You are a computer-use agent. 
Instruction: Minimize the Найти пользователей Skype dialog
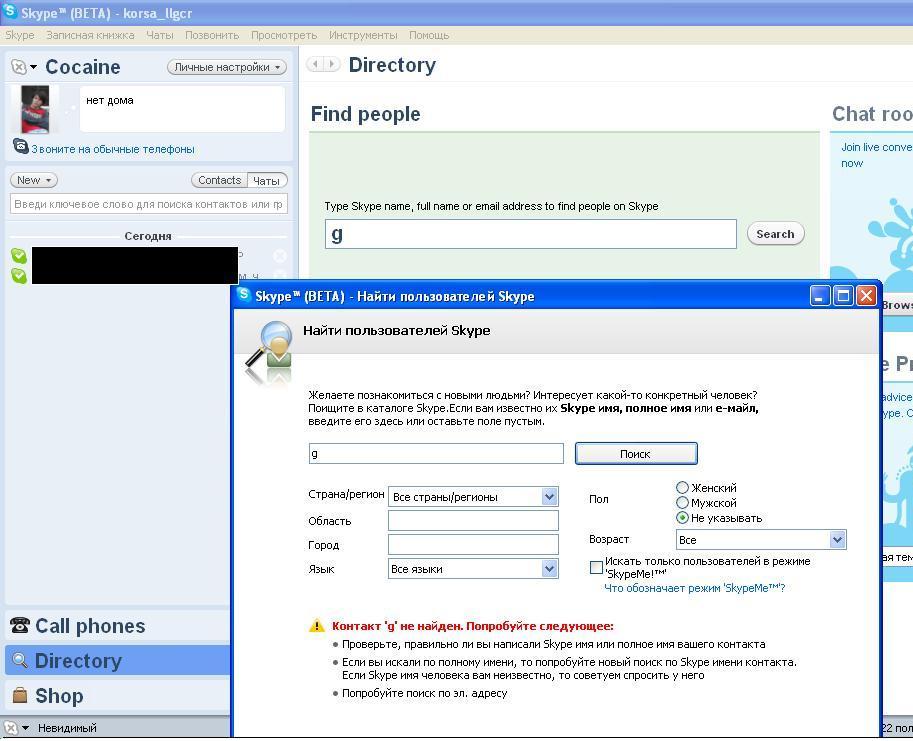click(x=819, y=296)
